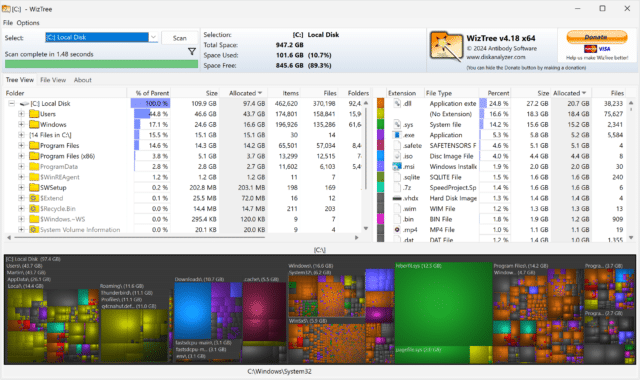Click the Scan button
Screen dimensions: 640x380
(x=180, y=38)
